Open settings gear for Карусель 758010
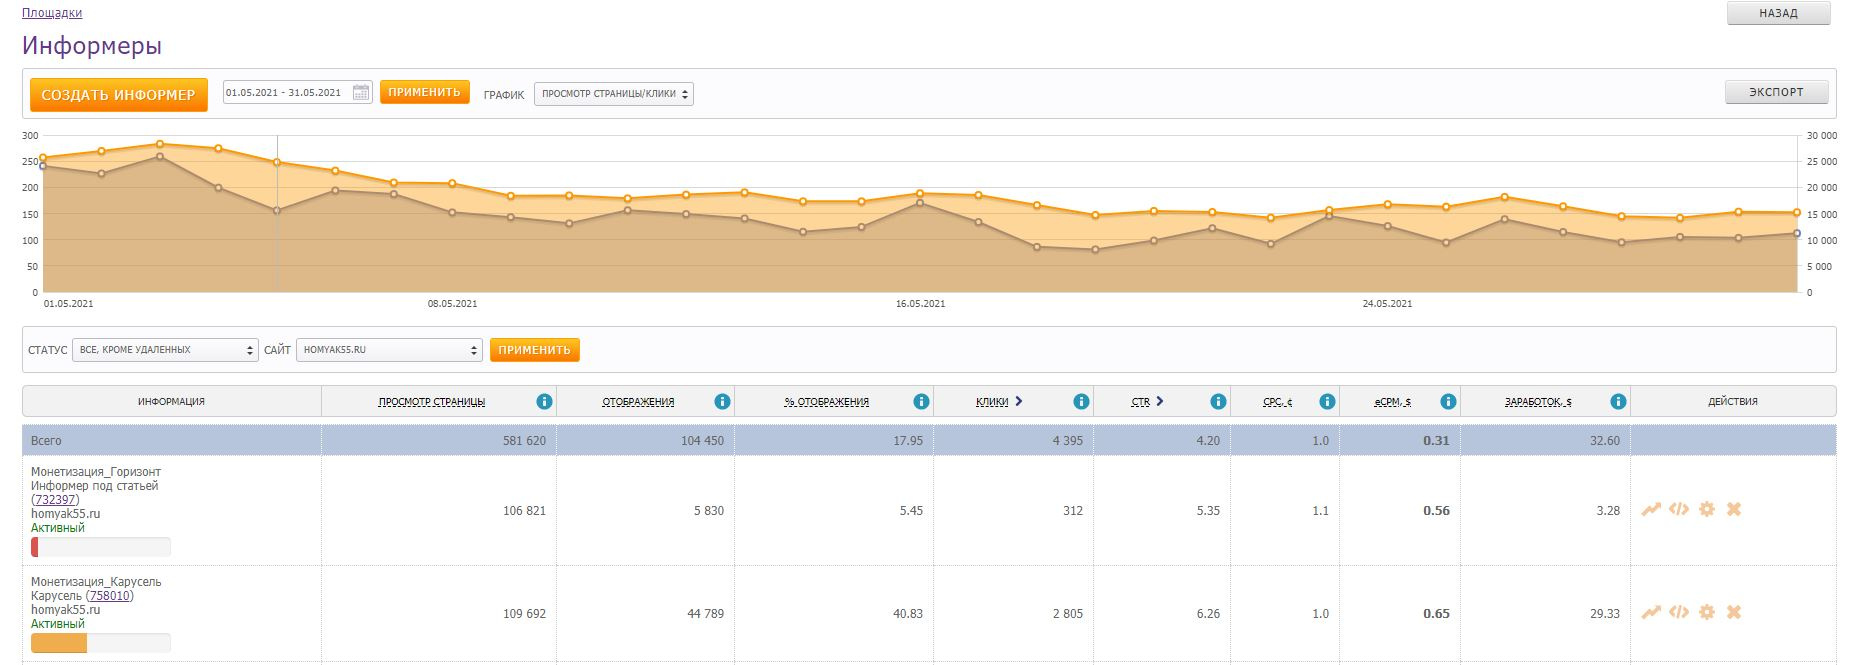The image size is (1852, 665). [x=1707, y=612]
